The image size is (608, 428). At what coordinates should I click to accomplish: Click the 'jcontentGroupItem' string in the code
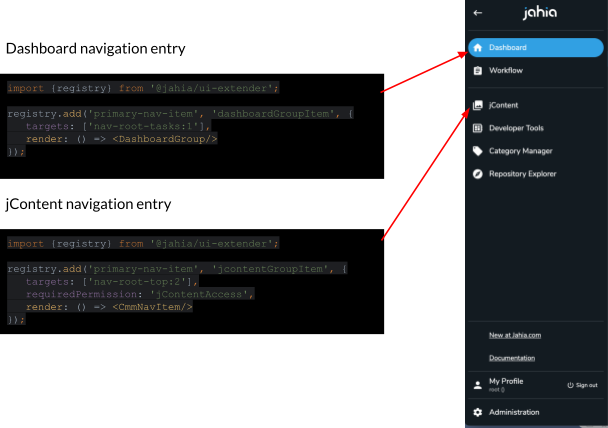(x=270, y=269)
